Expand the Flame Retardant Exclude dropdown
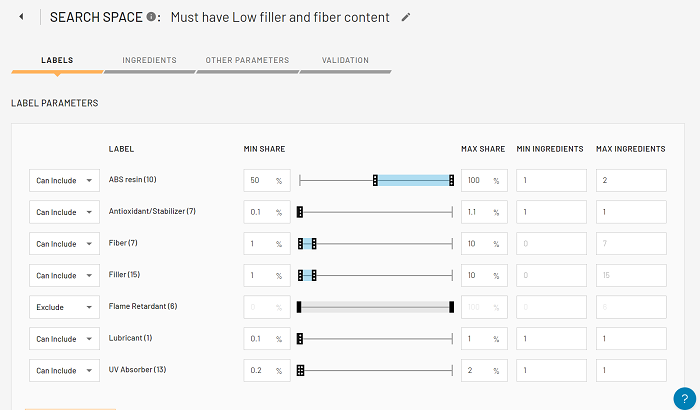This screenshot has height=410, width=700. (64, 307)
